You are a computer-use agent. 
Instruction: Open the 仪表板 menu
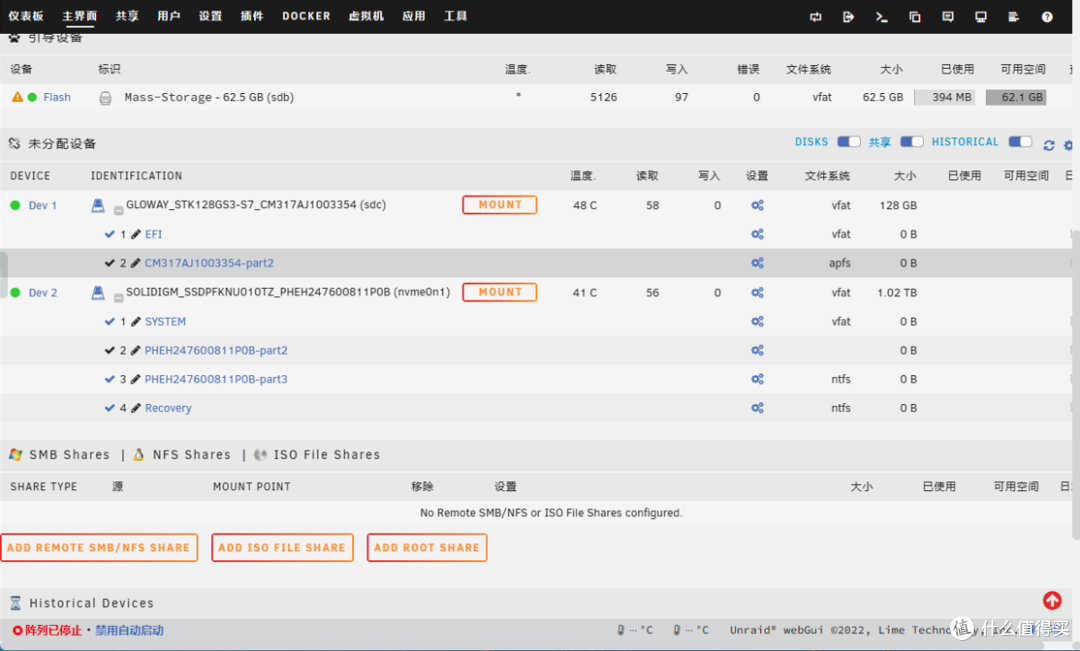[25, 16]
